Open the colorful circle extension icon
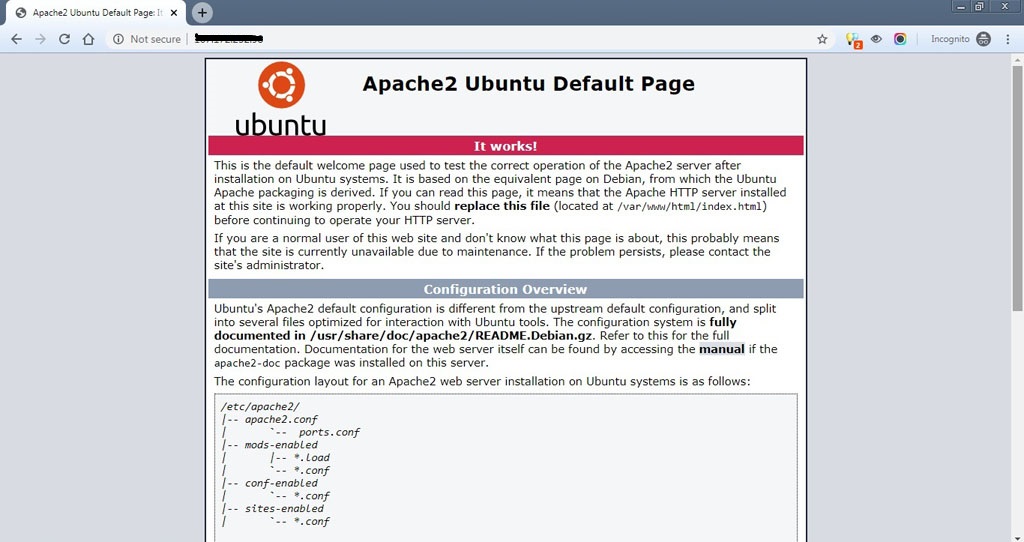The image size is (1024, 542). (x=900, y=39)
